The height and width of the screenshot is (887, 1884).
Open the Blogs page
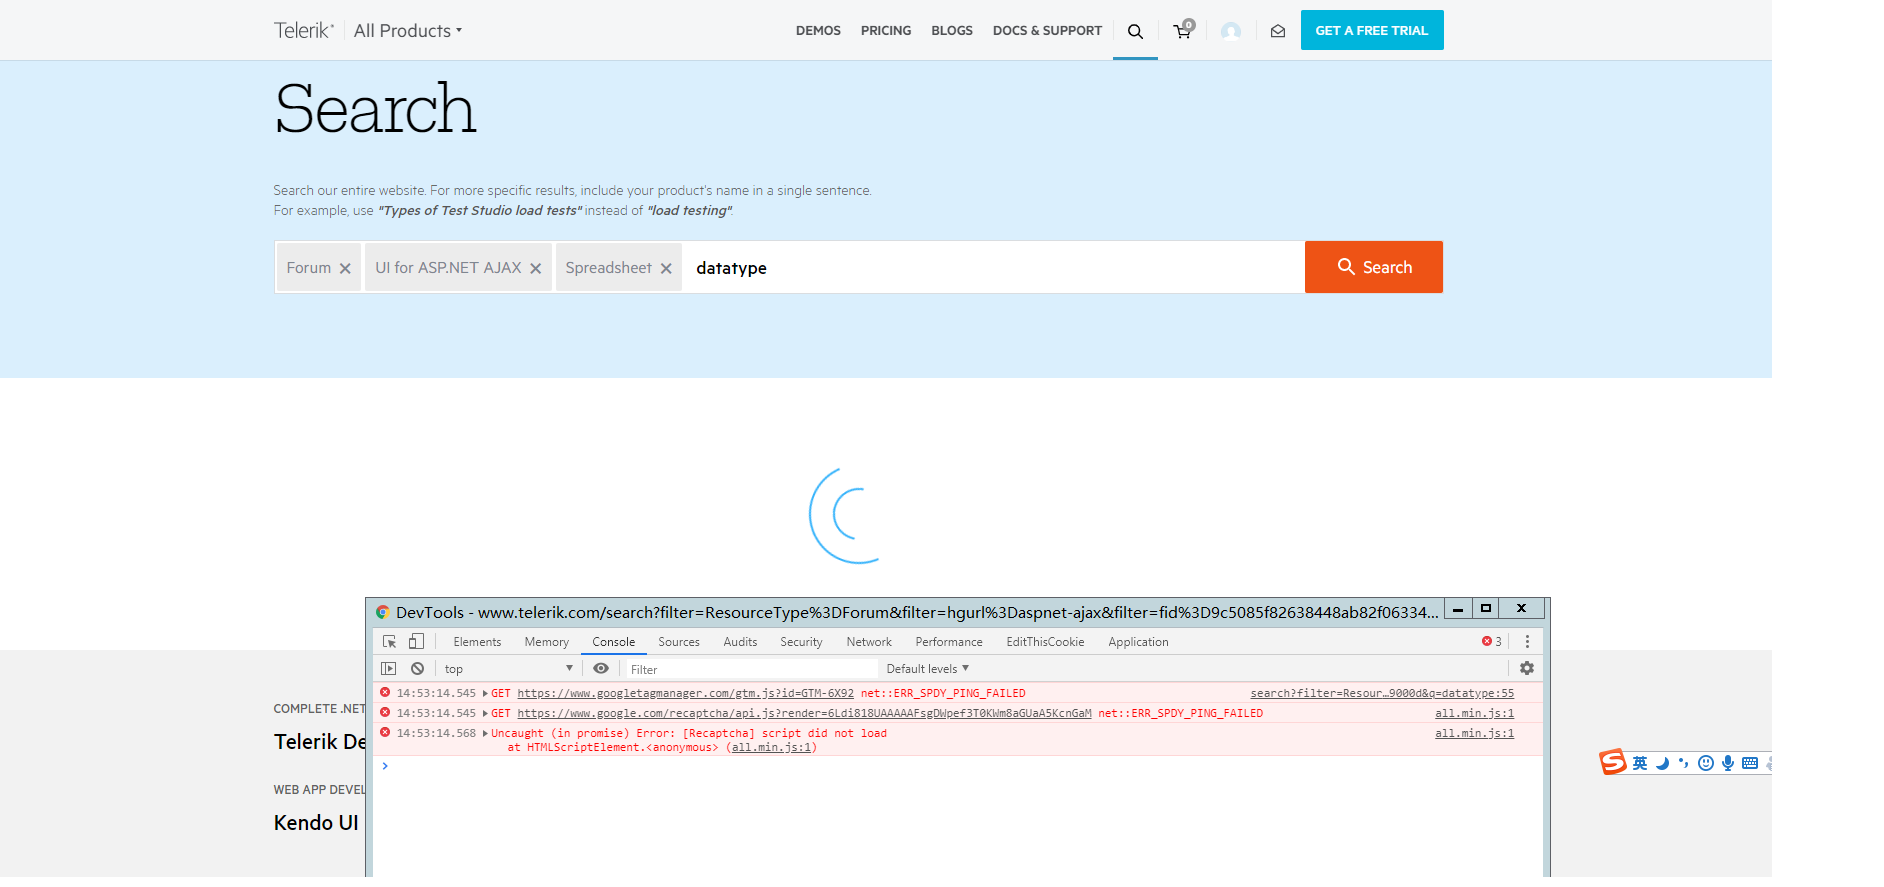952,31
